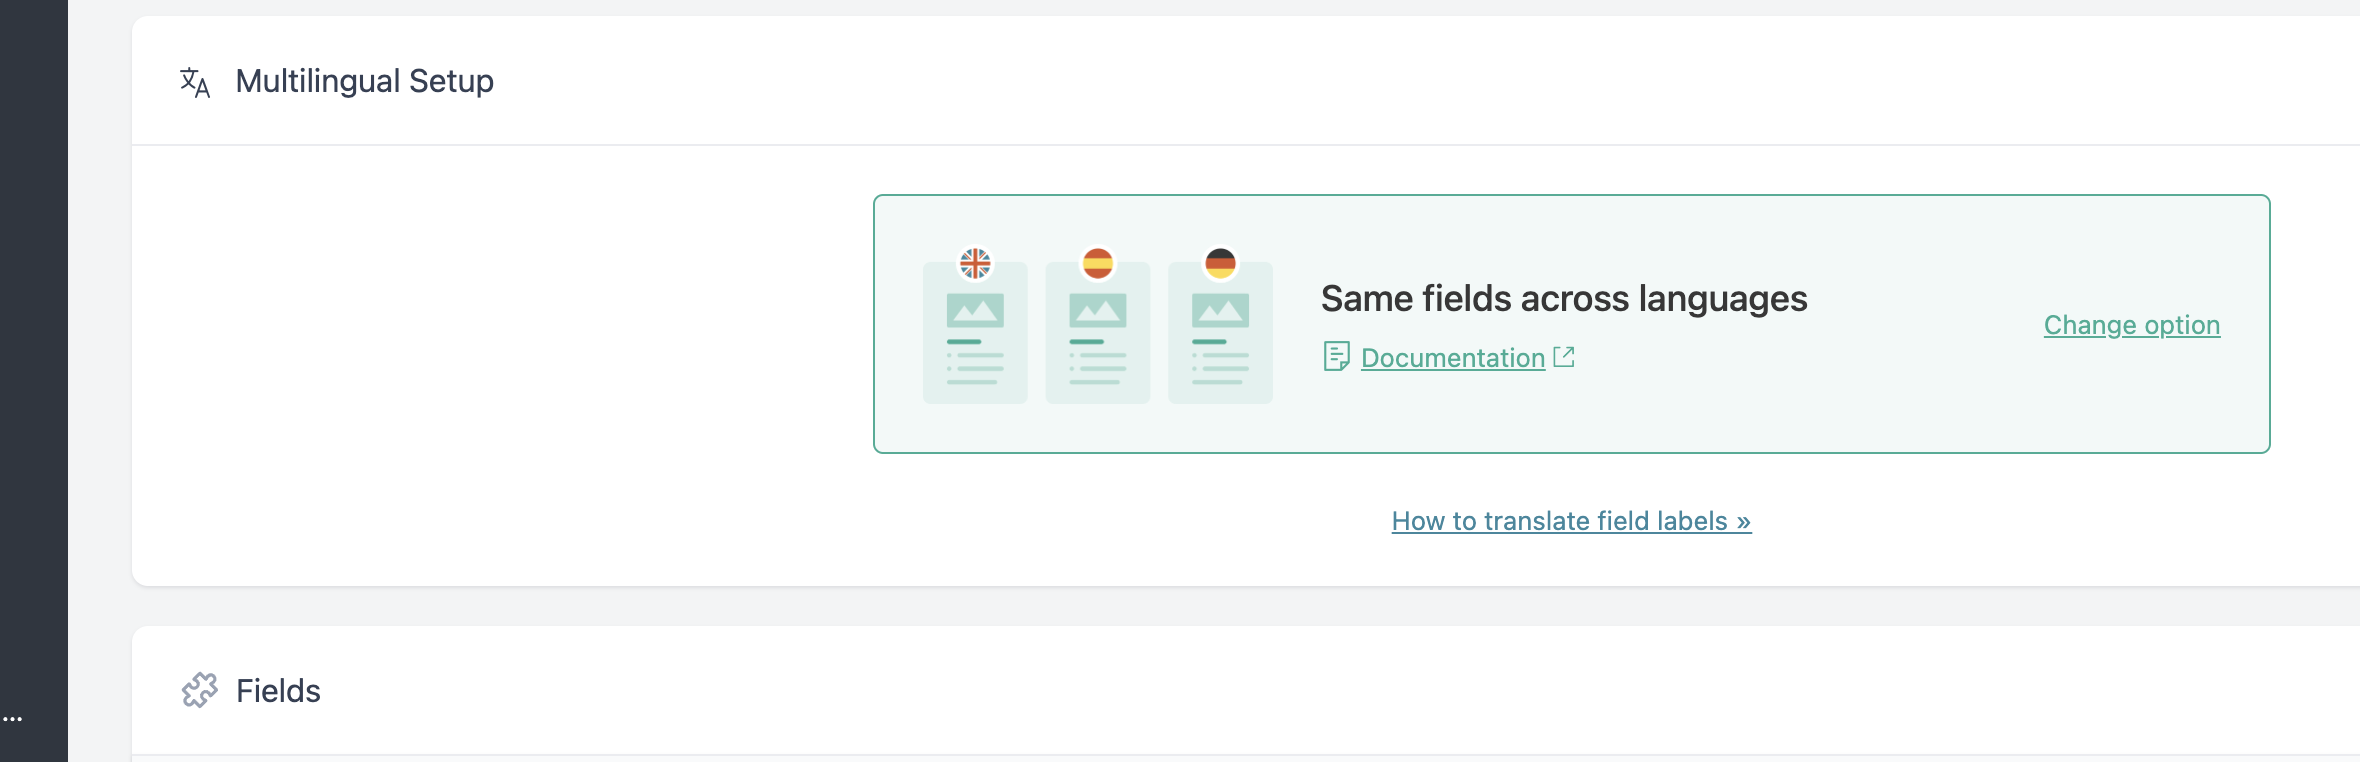Click the Same fields across languages title

click(1564, 299)
